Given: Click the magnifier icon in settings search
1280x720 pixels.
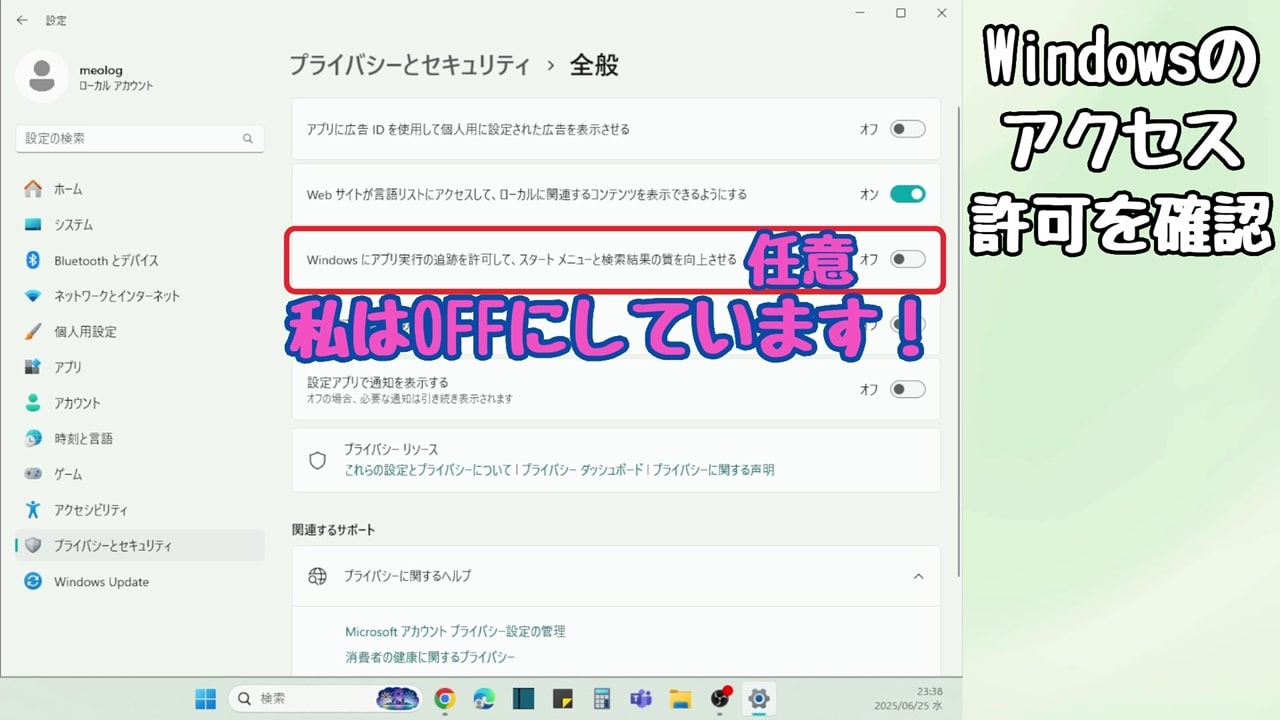Looking at the screenshot, I should coord(248,139).
